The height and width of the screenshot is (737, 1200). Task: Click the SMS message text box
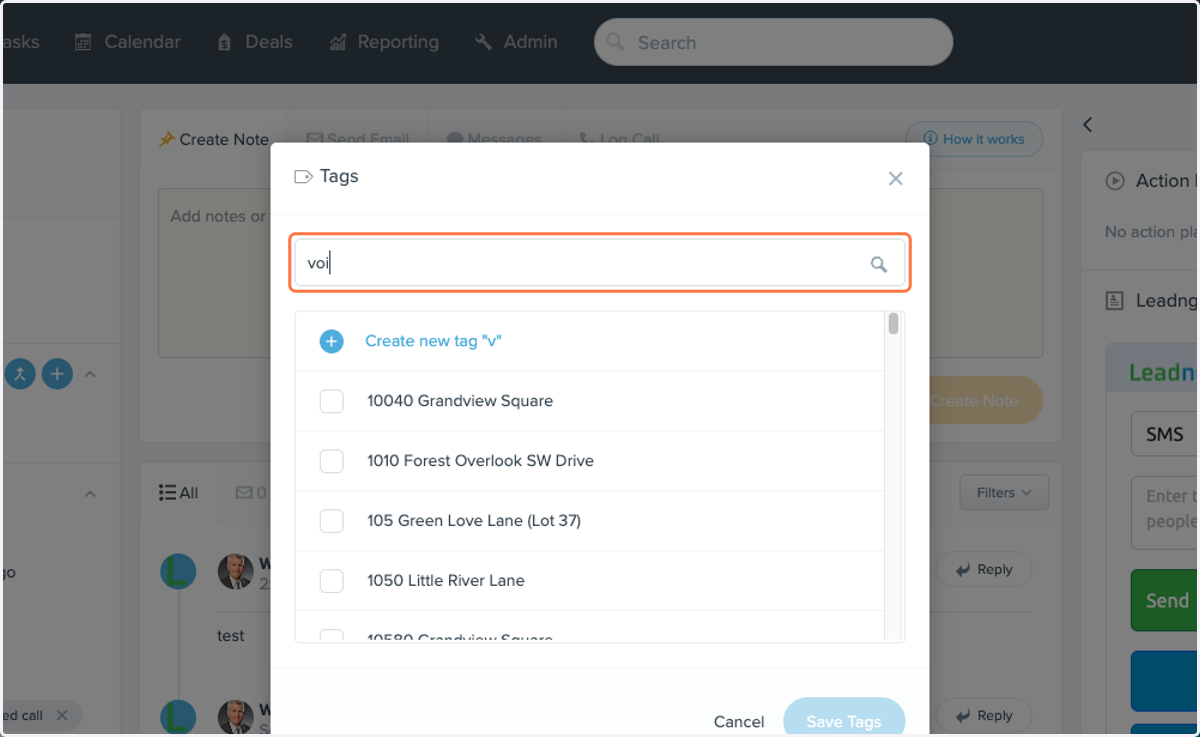(1165, 513)
